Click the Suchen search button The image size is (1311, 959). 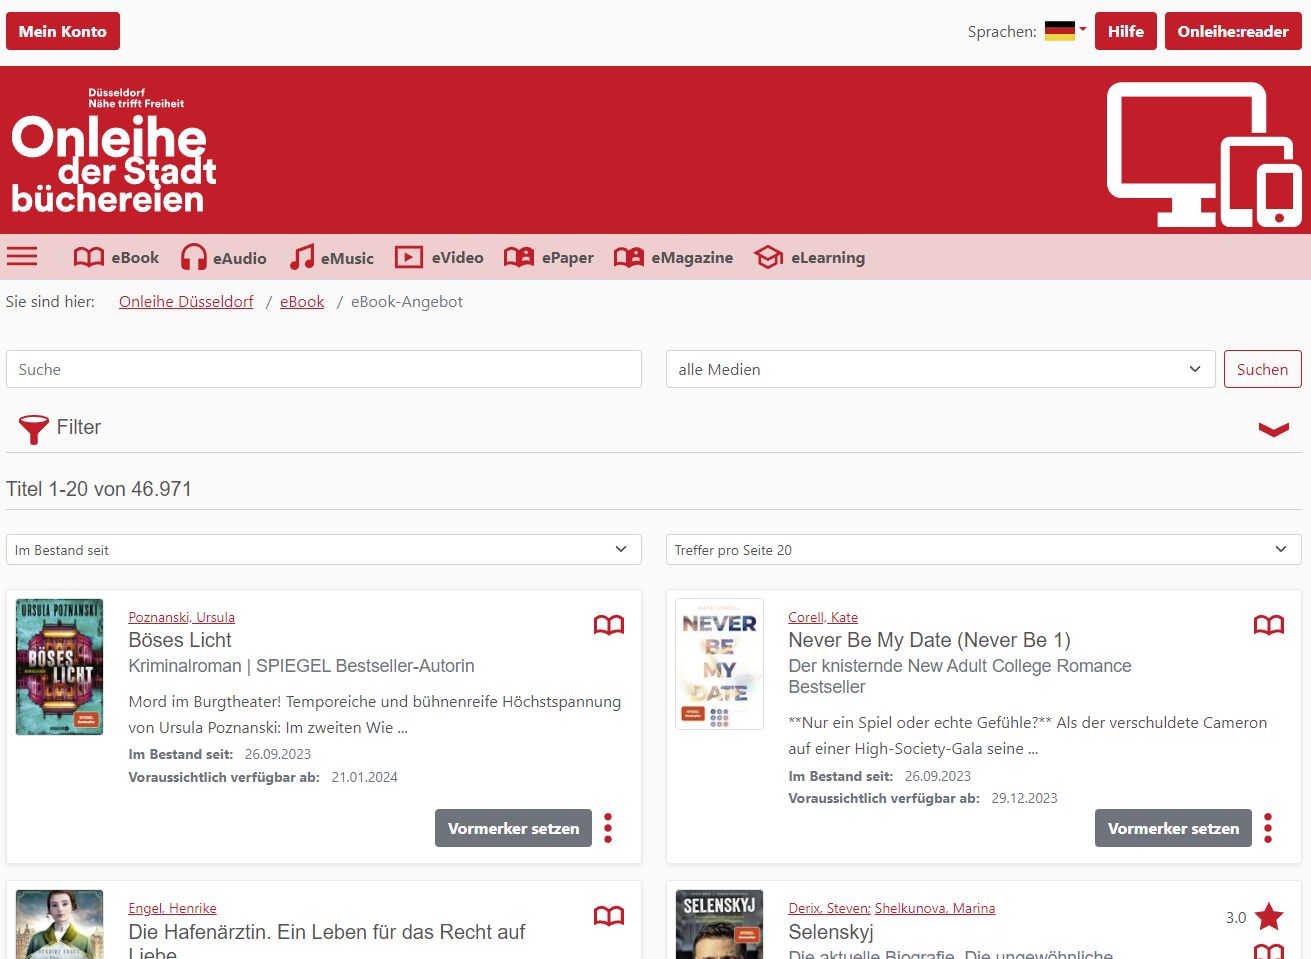tap(1263, 369)
